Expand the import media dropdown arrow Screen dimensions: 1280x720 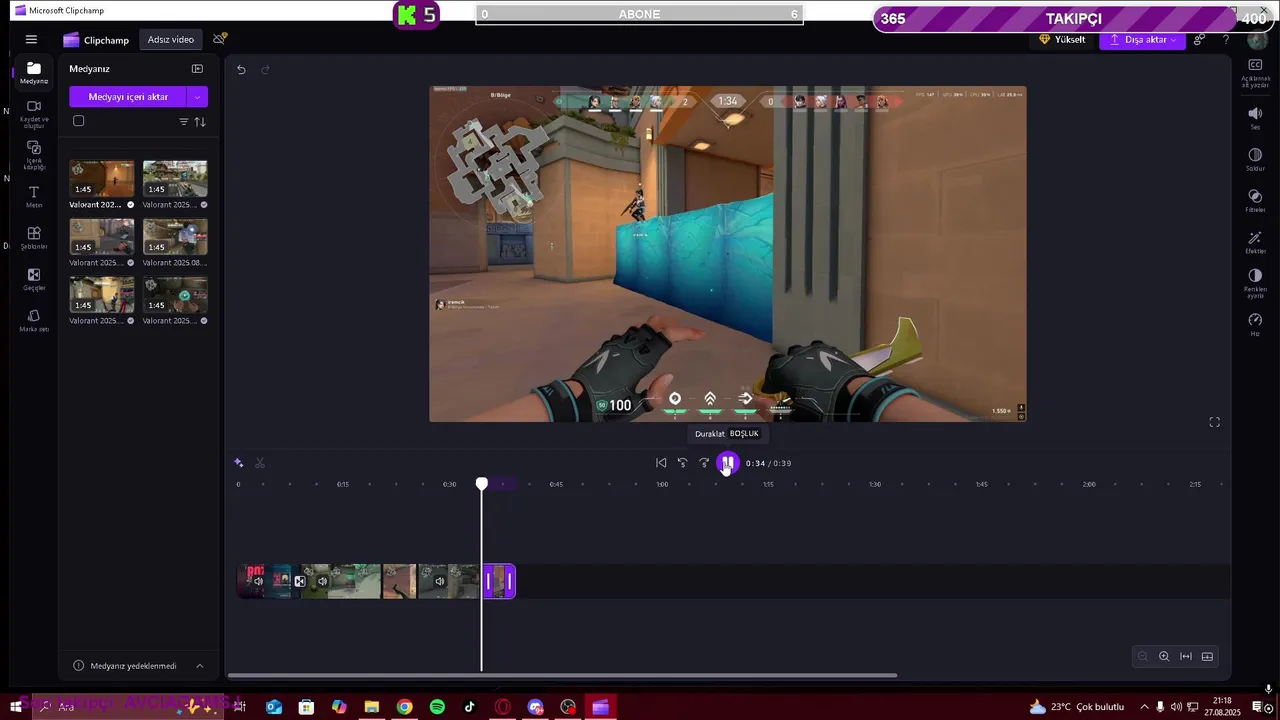point(198,97)
